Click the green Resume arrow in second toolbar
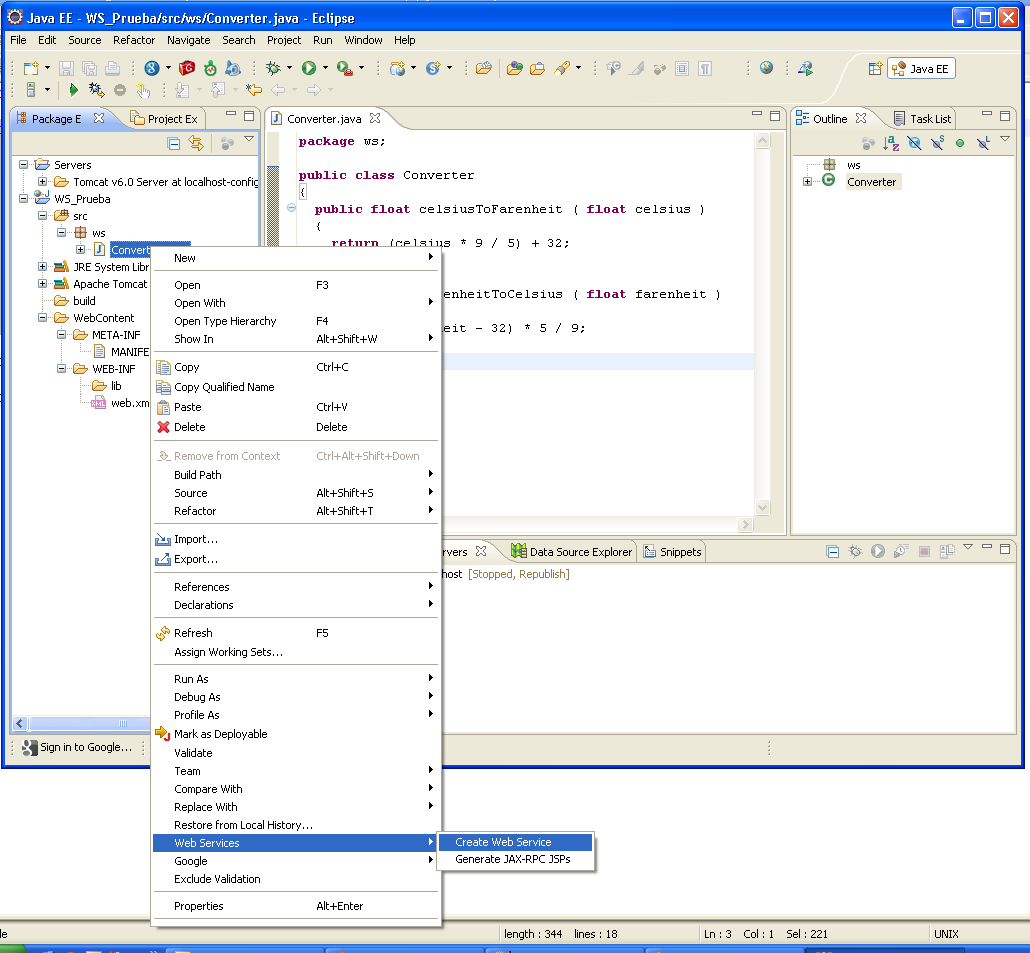Image resolution: width=1030 pixels, height=953 pixels. pyautogui.click(x=74, y=89)
